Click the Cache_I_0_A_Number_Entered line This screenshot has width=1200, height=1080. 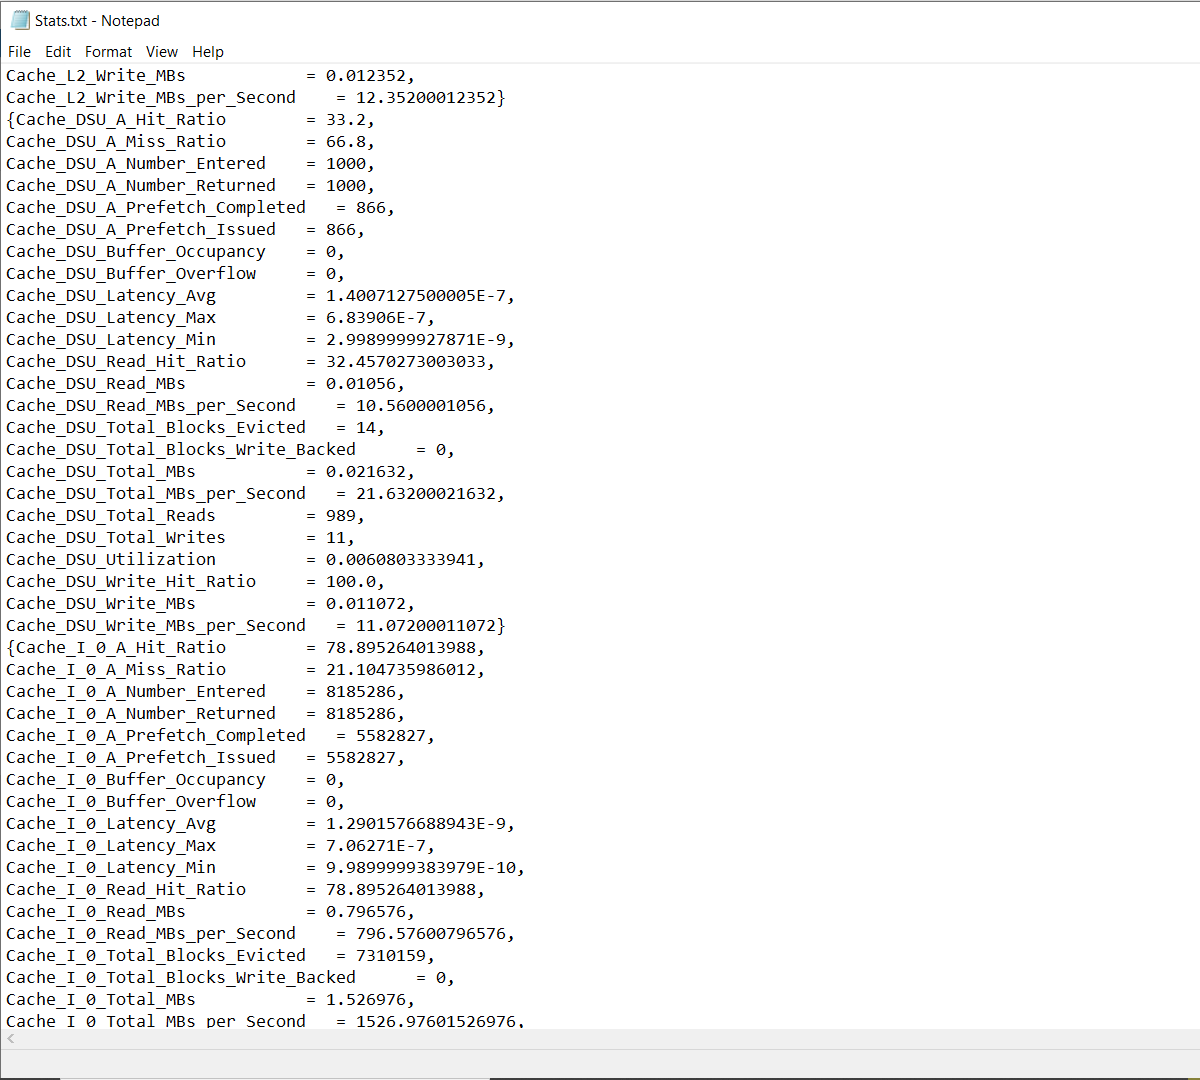(x=205, y=692)
